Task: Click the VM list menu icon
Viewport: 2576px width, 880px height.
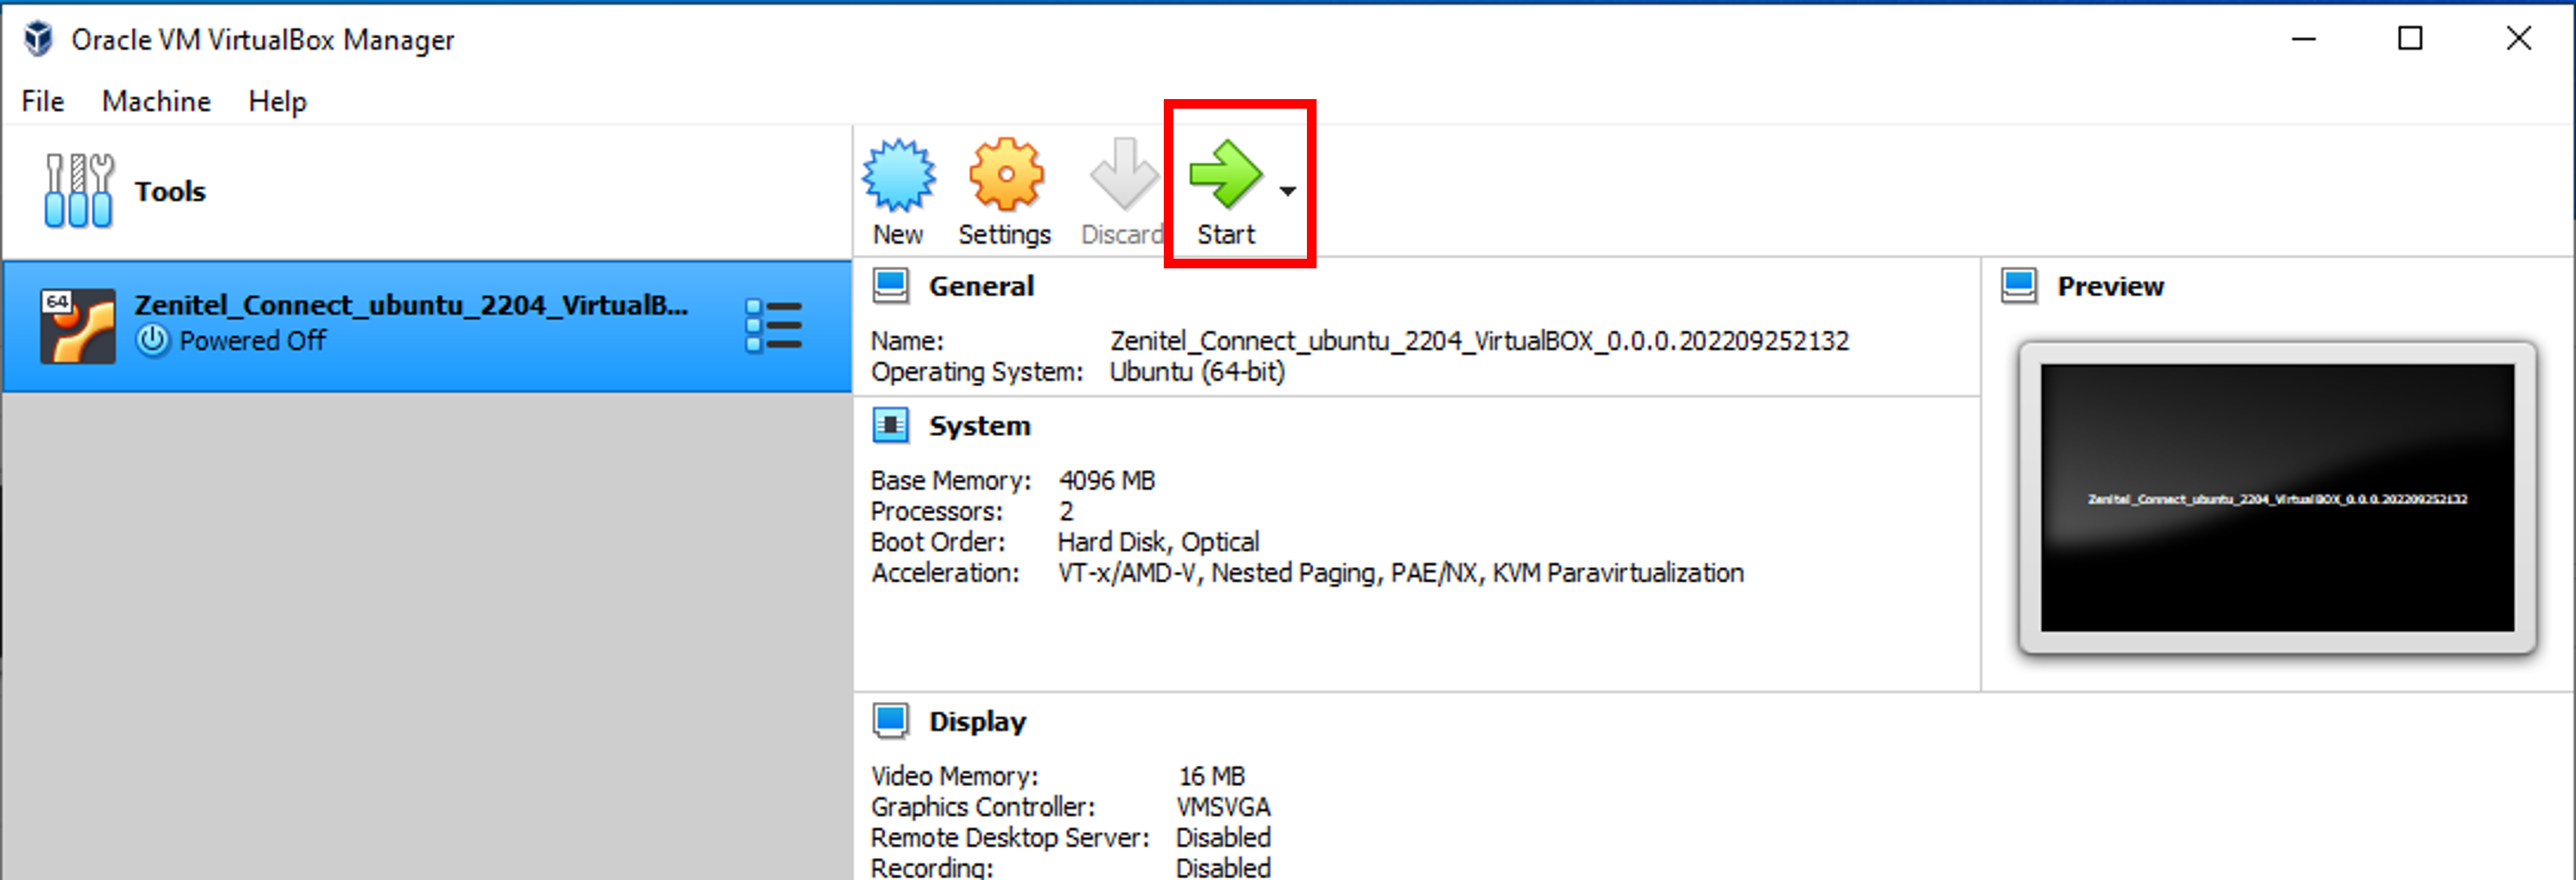Action: click(x=773, y=326)
